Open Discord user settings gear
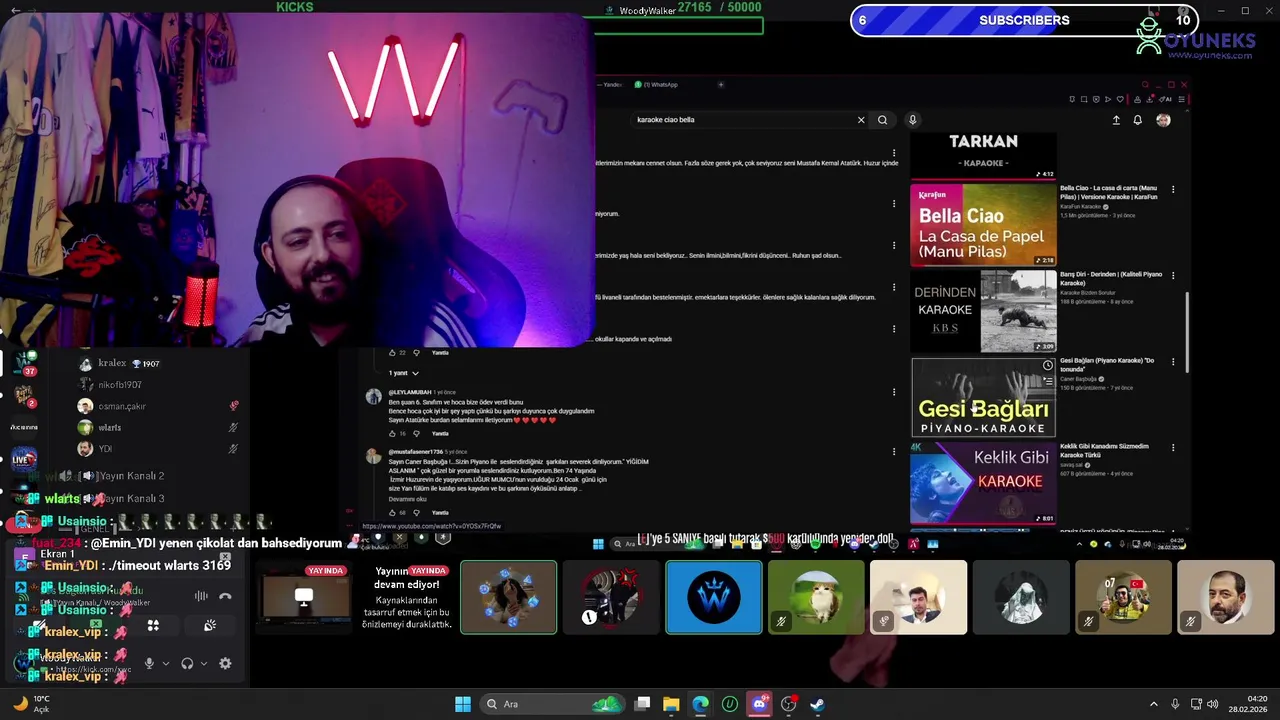 pos(225,663)
